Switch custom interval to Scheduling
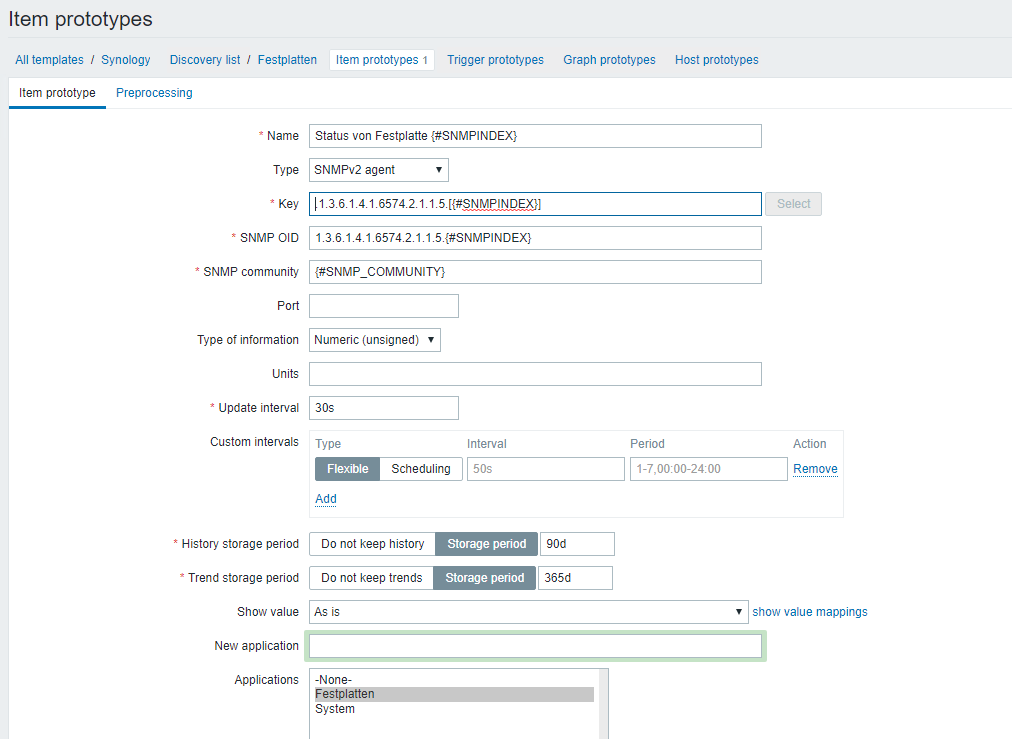The image size is (1012, 739). [x=420, y=469]
